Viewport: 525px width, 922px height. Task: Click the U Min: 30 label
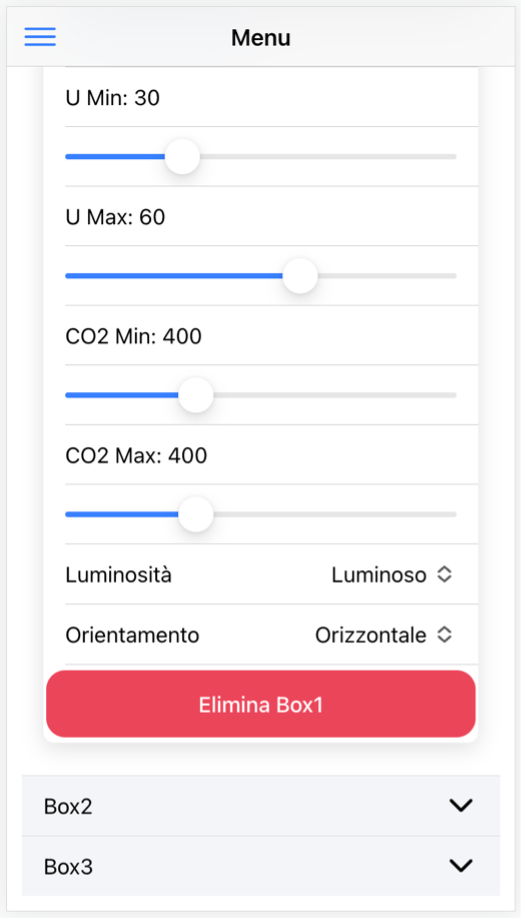112,98
